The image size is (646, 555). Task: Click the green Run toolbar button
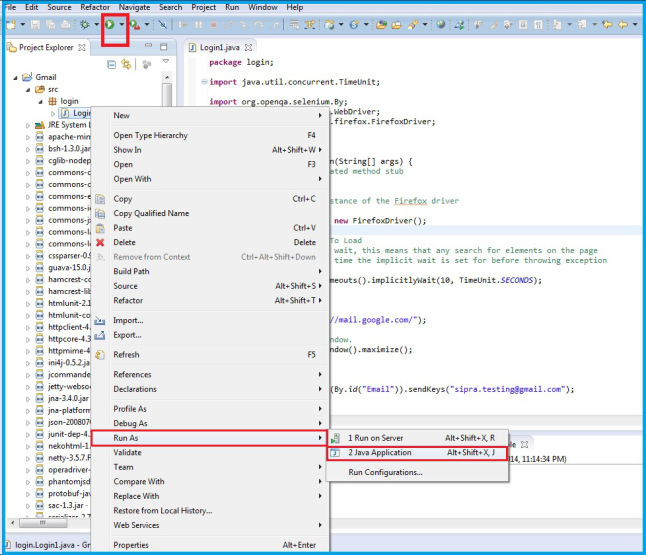[109, 23]
